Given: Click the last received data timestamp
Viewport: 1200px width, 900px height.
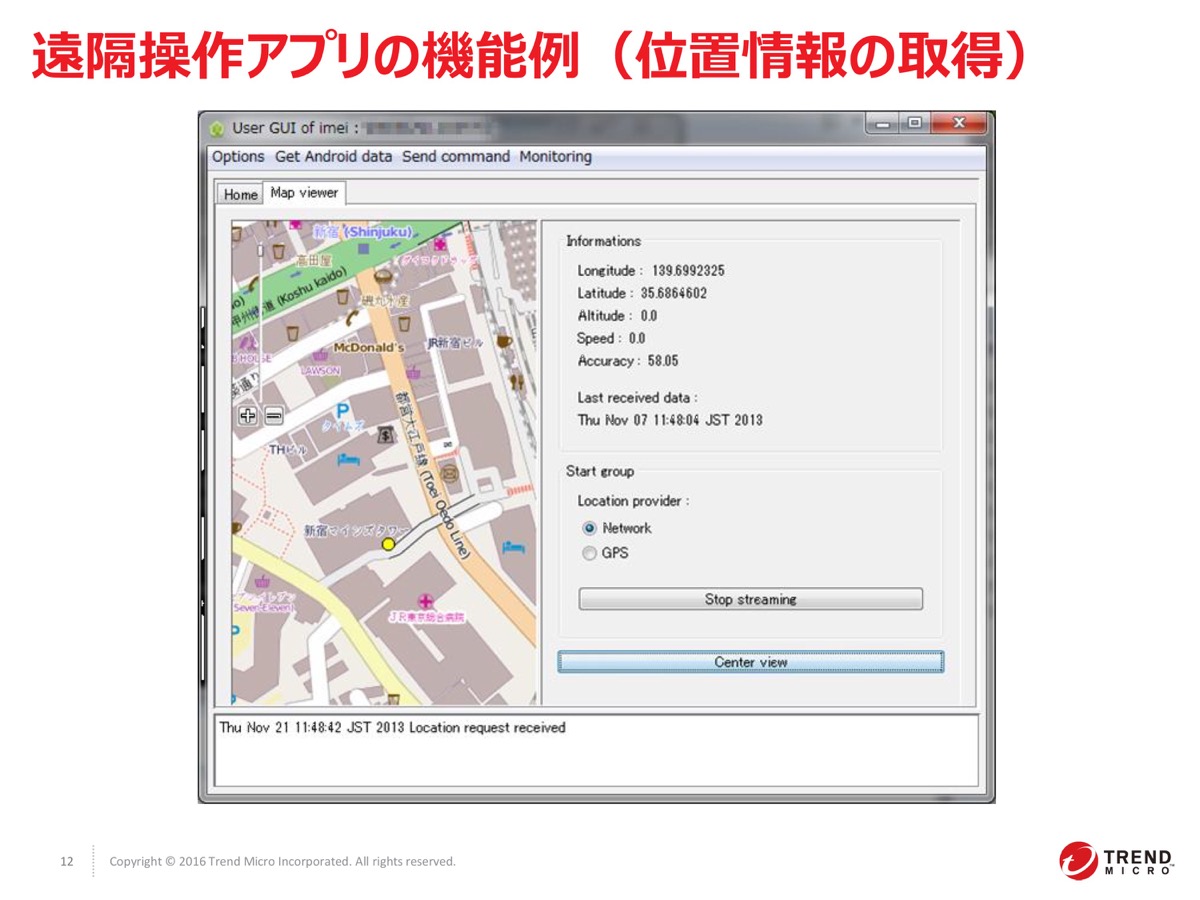Looking at the screenshot, I should (670, 420).
